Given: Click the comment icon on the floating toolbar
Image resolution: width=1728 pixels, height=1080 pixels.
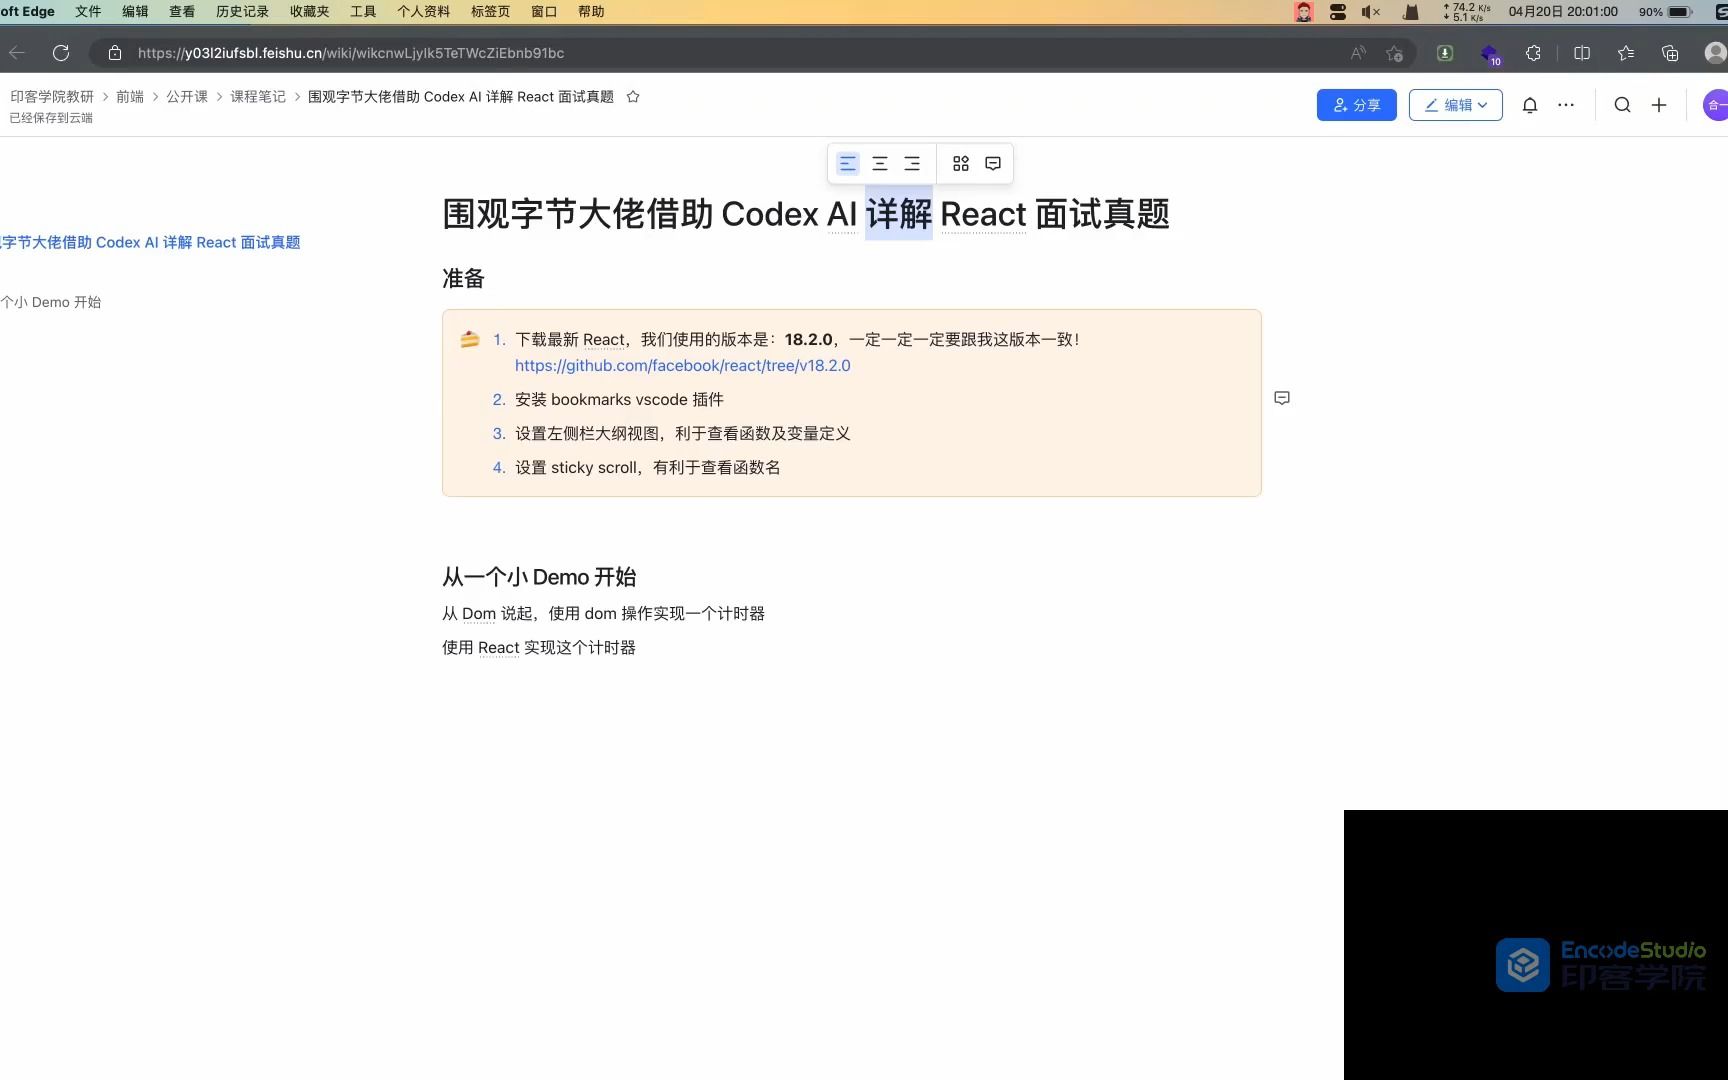Looking at the screenshot, I should [x=992, y=162].
